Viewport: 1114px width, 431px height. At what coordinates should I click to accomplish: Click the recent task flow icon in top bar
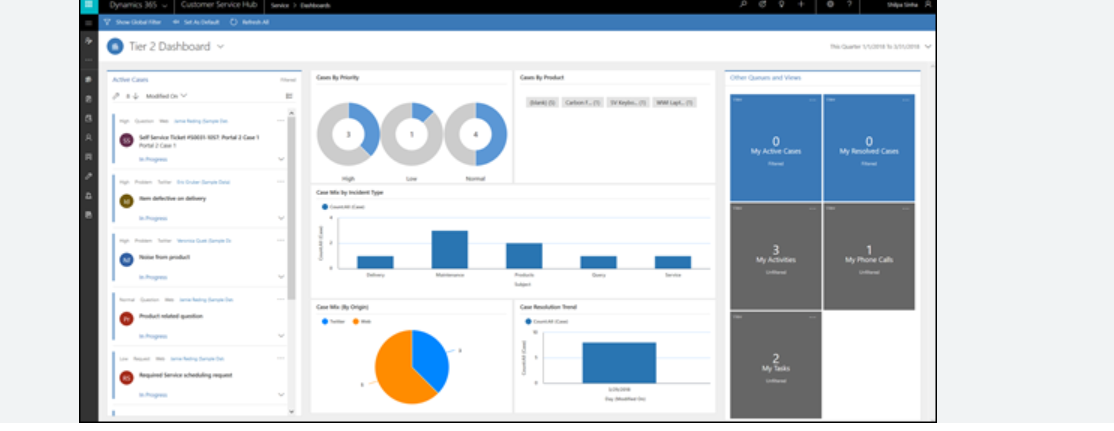[x=763, y=4]
